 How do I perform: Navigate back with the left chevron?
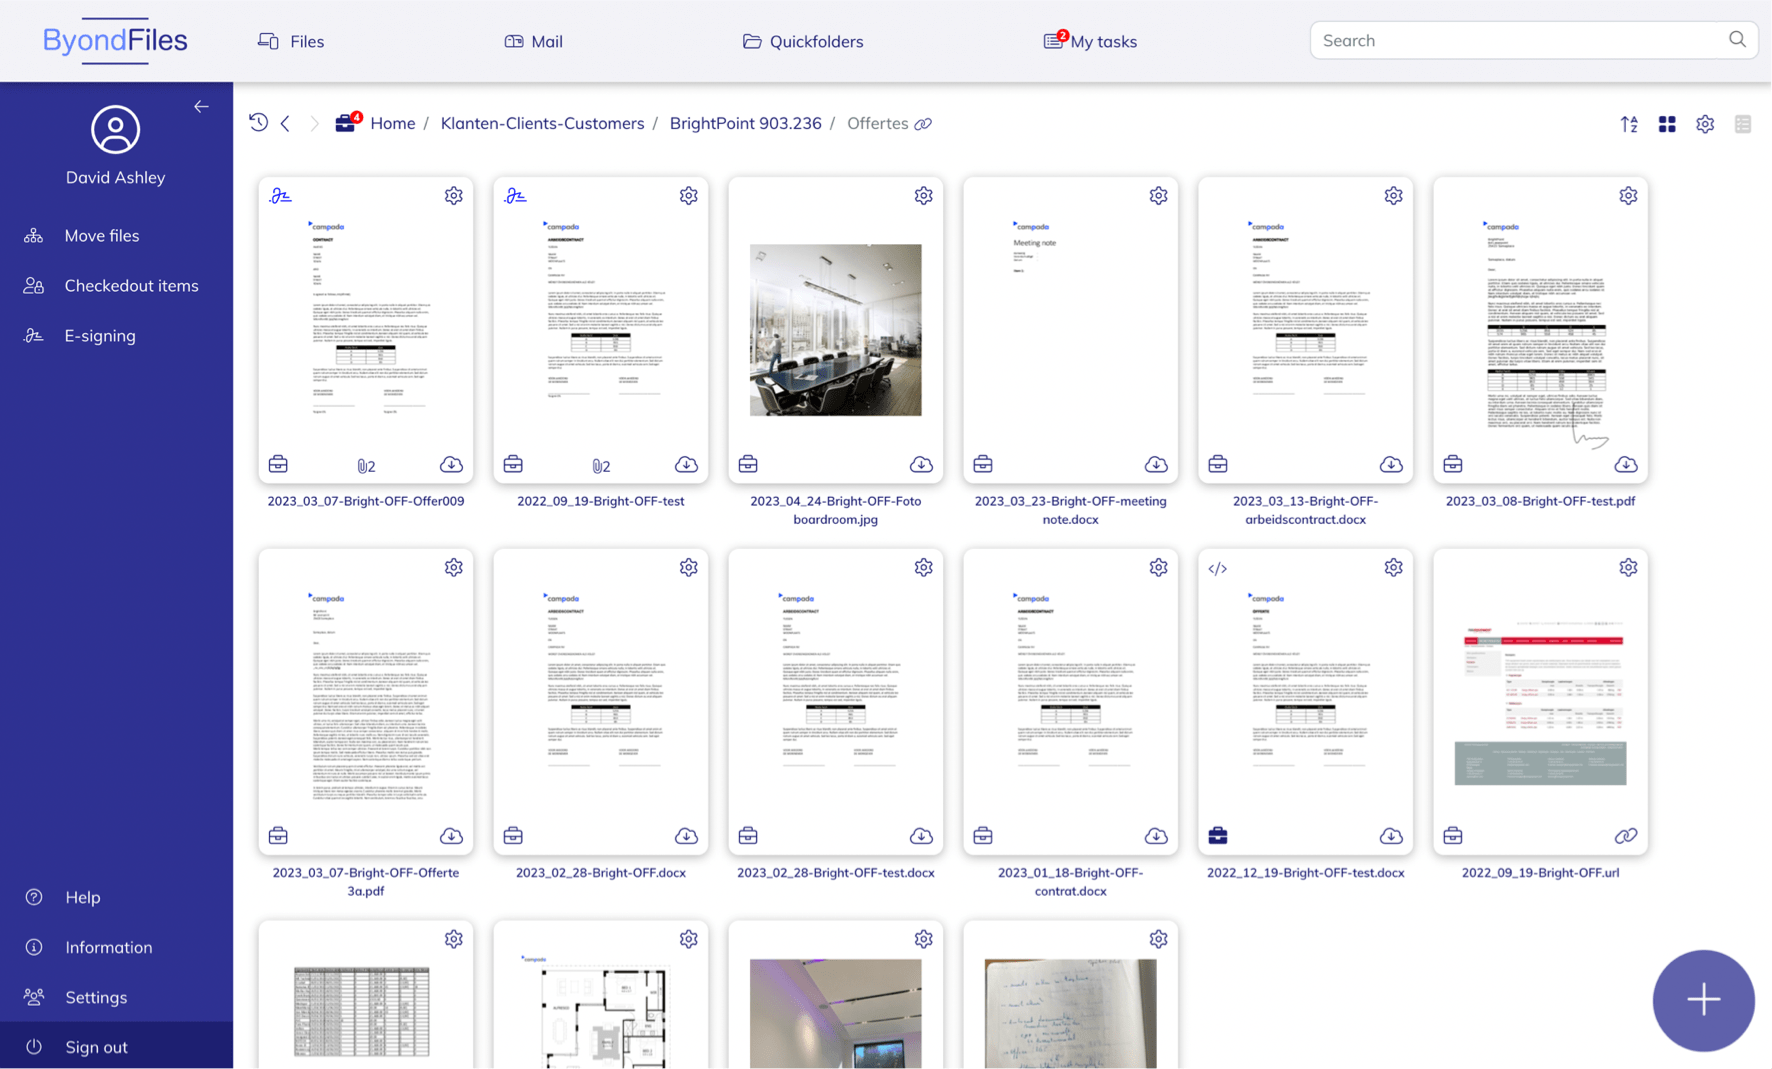coord(286,123)
